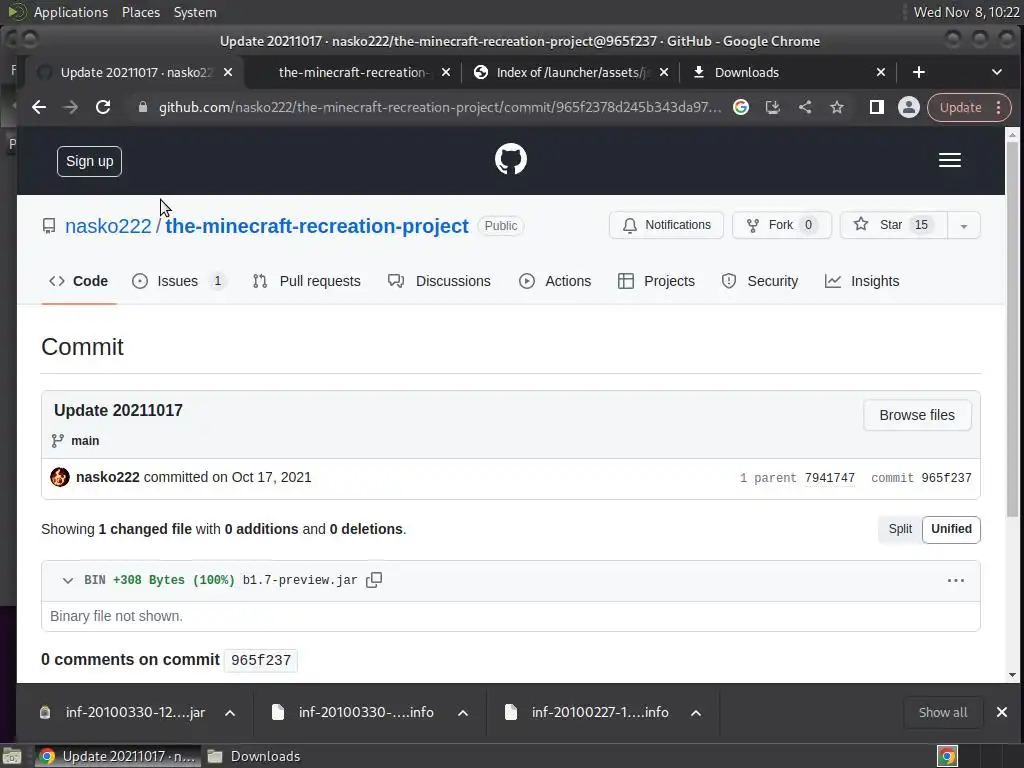The width and height of the screenshot is (1024, 768).
Task: Open the Chrome Update menu button
Action: click(x=969, y=108)
